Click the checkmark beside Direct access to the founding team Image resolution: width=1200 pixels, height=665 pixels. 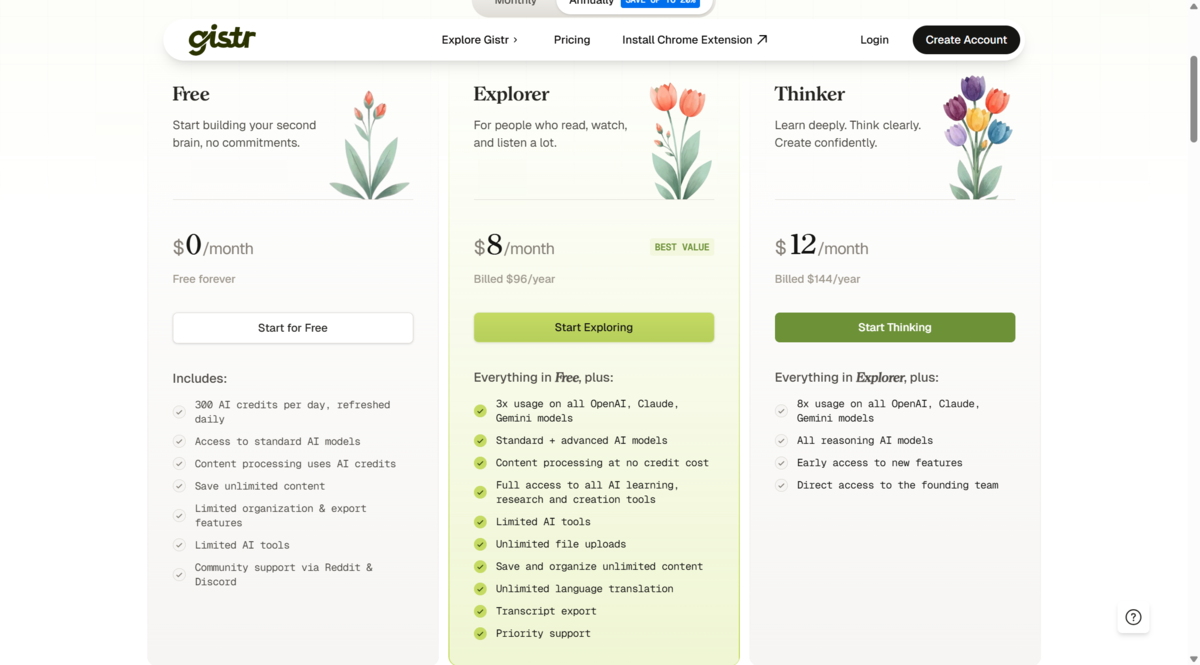[x=781, y=485]
